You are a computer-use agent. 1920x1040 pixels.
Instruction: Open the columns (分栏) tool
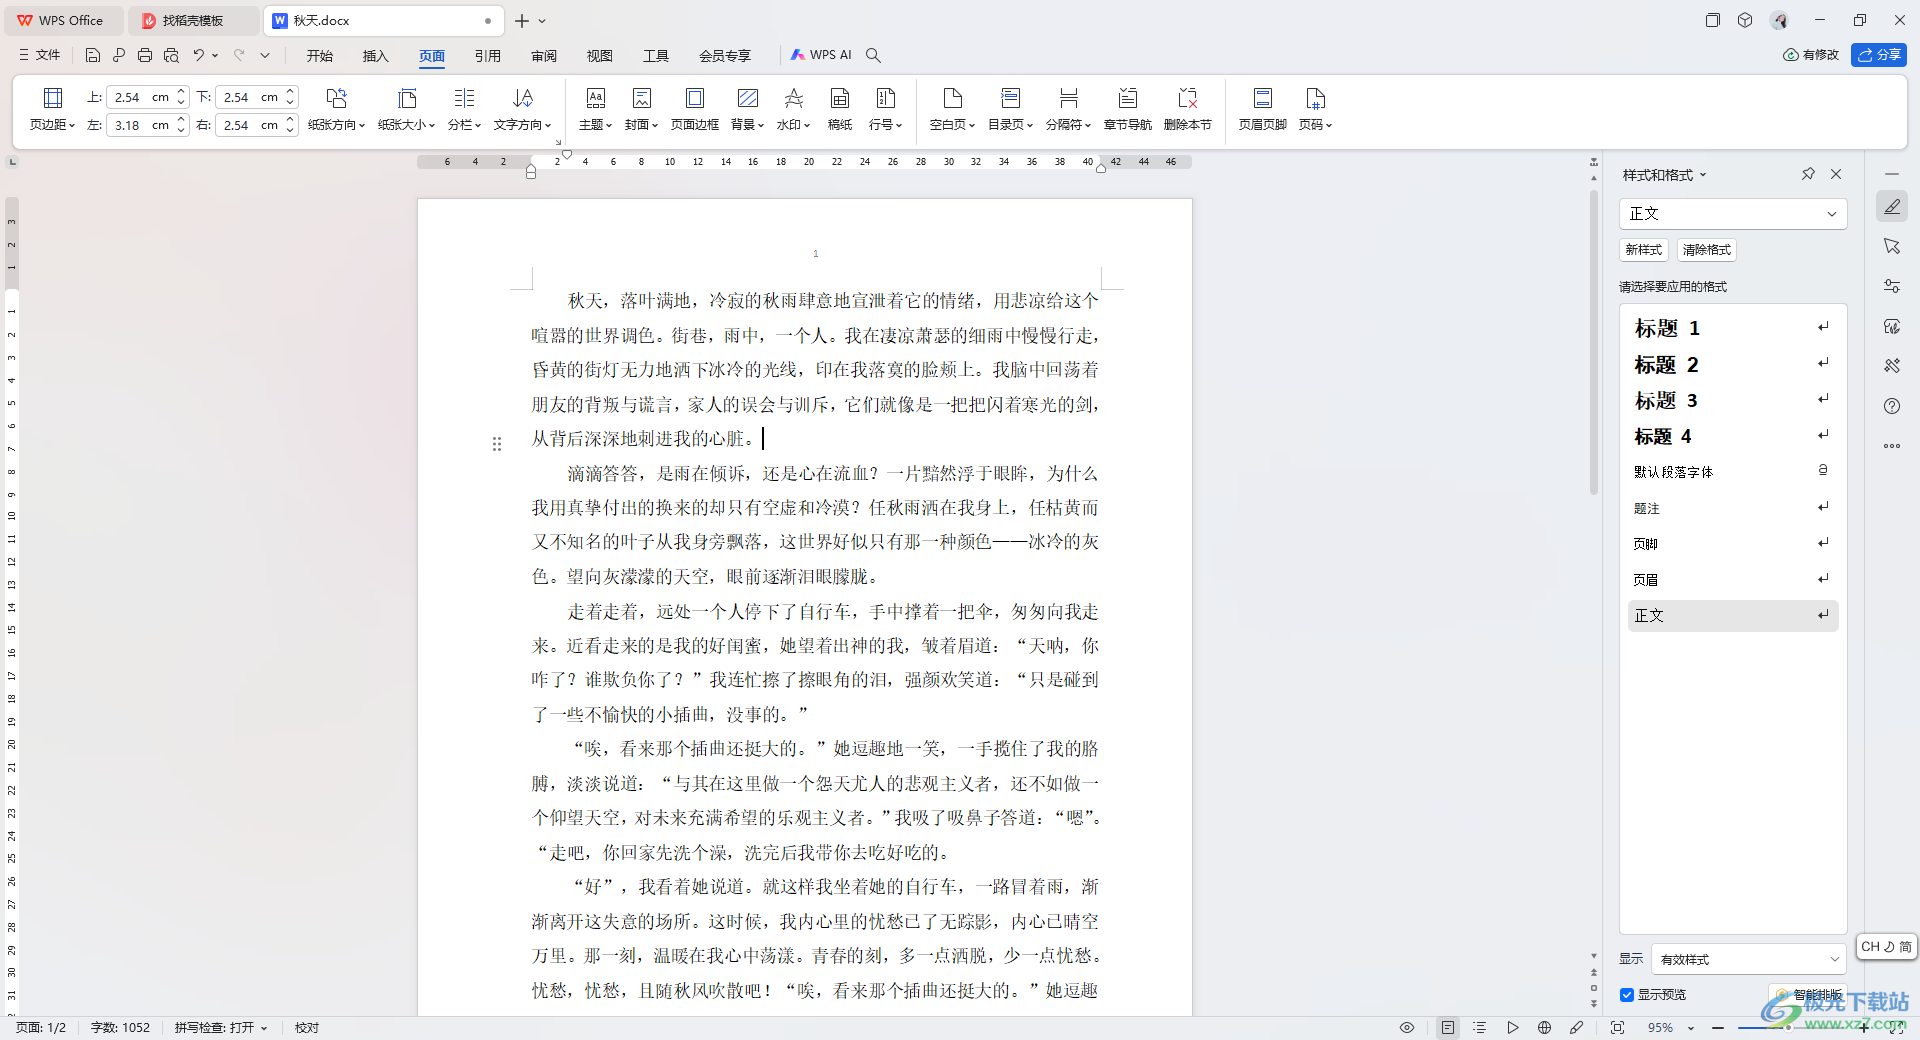464,109
